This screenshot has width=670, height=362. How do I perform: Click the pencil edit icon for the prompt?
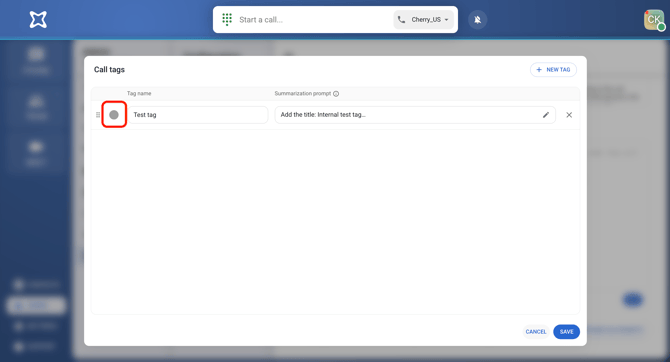click(546, 115)
